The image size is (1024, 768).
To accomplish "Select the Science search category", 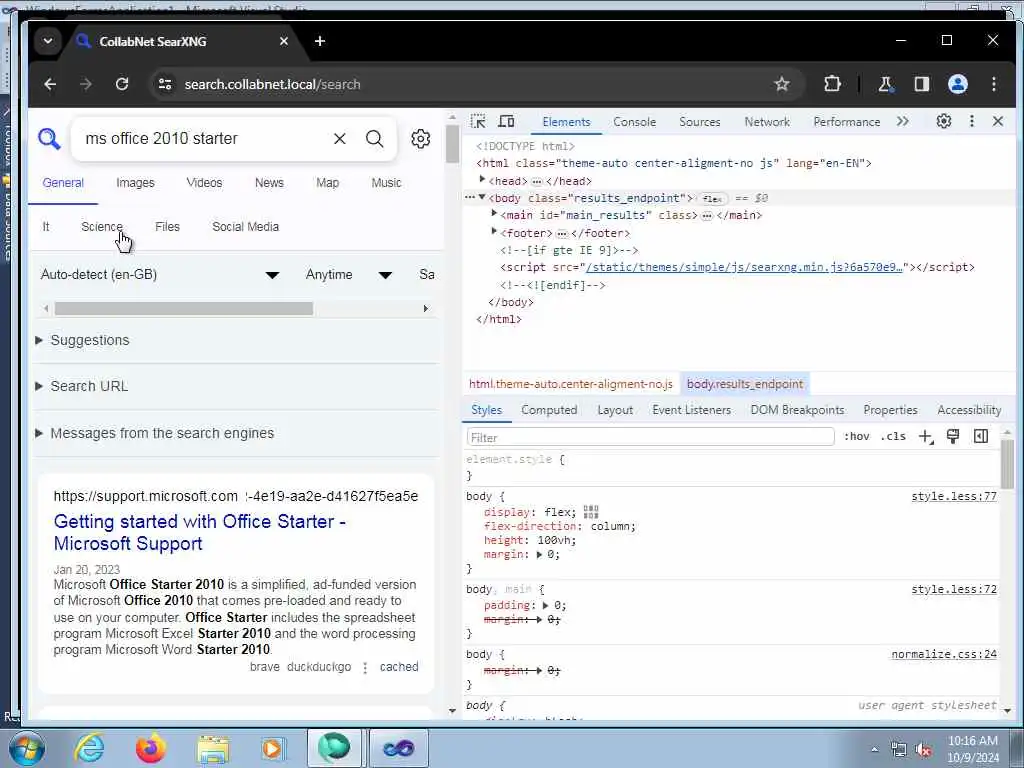I will coord(102,227).
